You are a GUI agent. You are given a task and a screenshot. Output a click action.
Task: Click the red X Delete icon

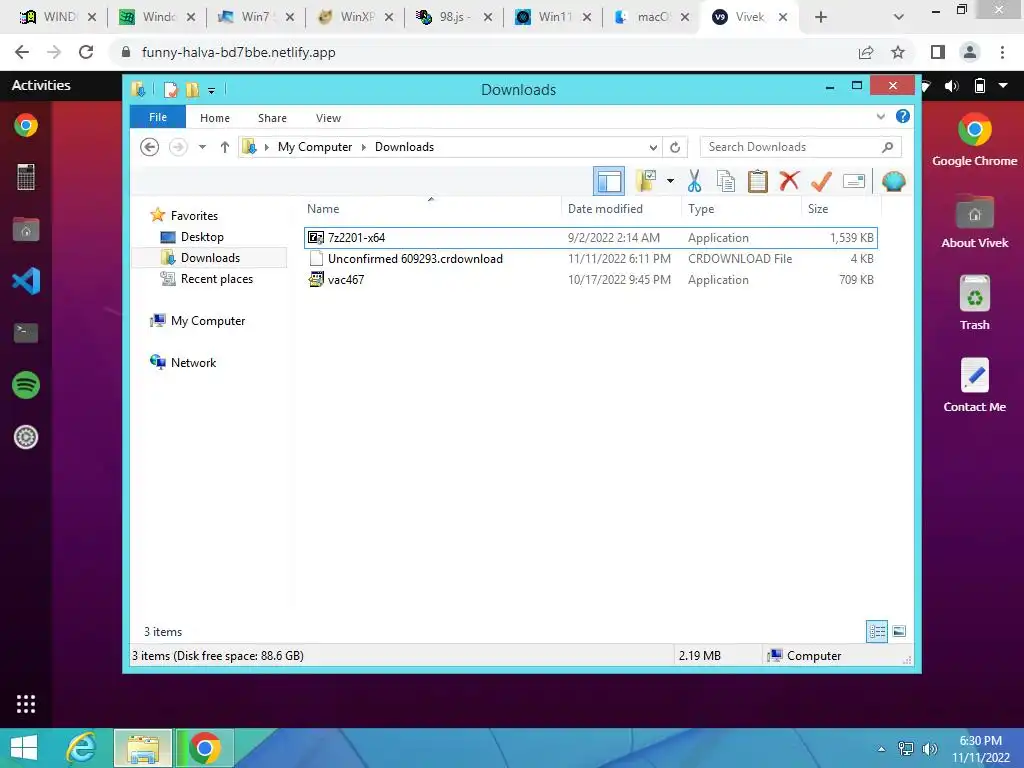point(789,180)
